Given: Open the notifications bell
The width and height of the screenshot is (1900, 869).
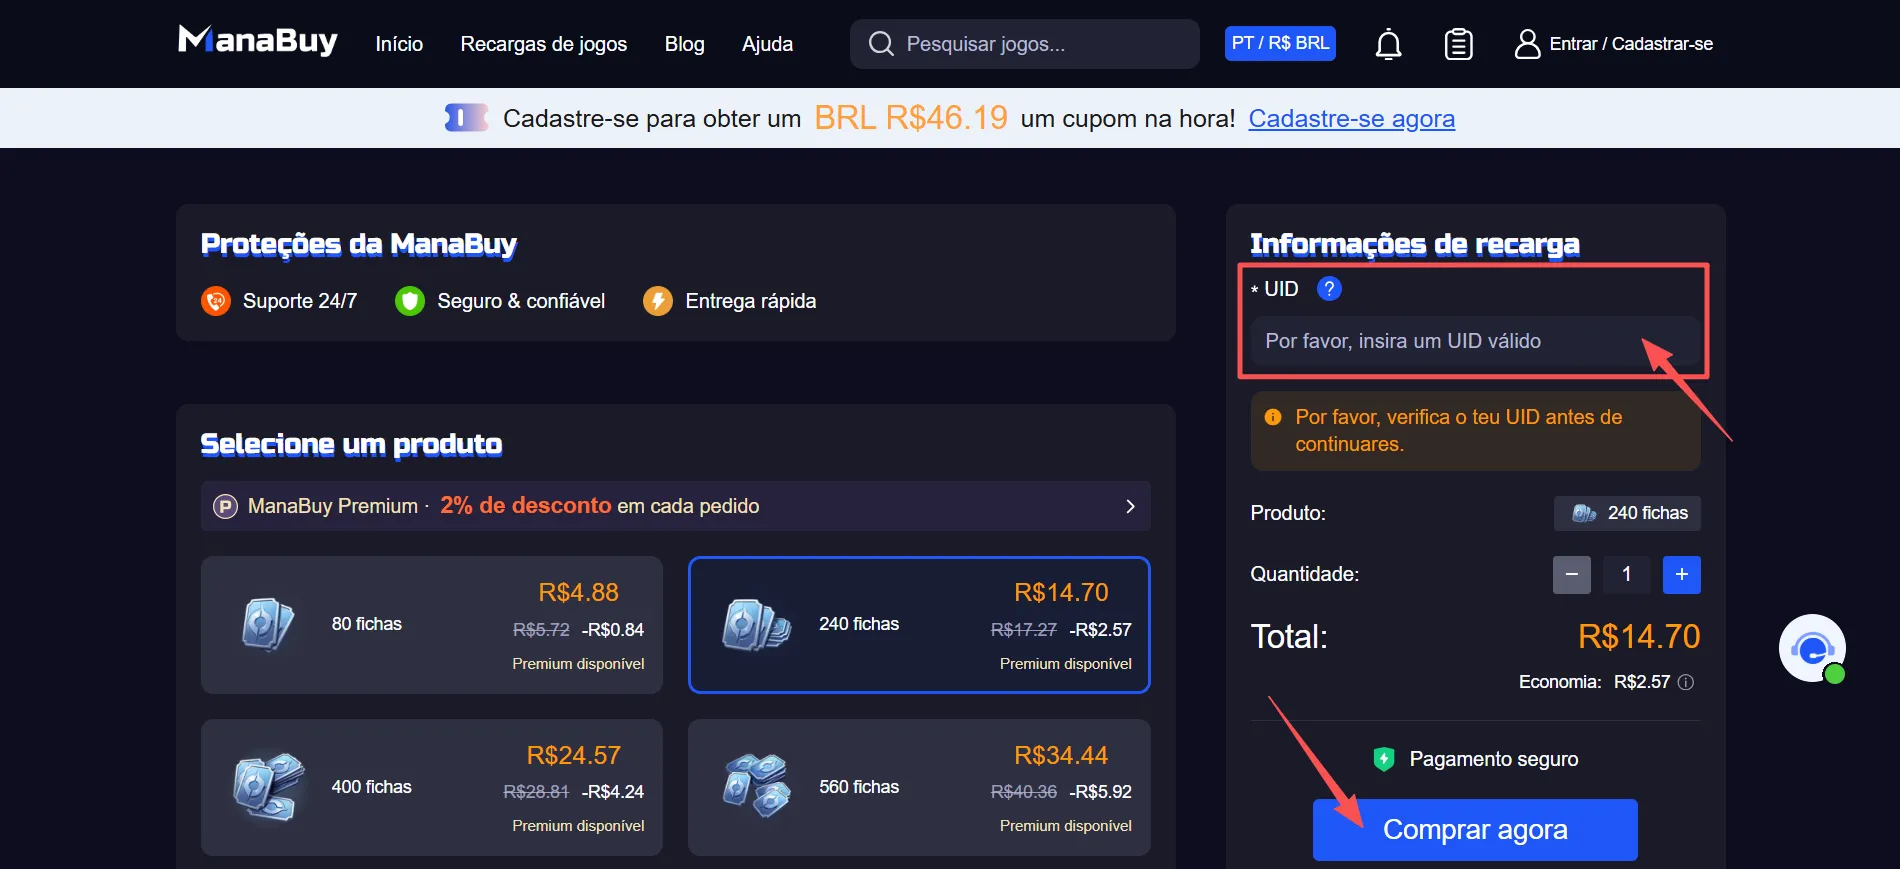Looking at the screenshot, I should pyautogui.click(x=1388, y=44).
